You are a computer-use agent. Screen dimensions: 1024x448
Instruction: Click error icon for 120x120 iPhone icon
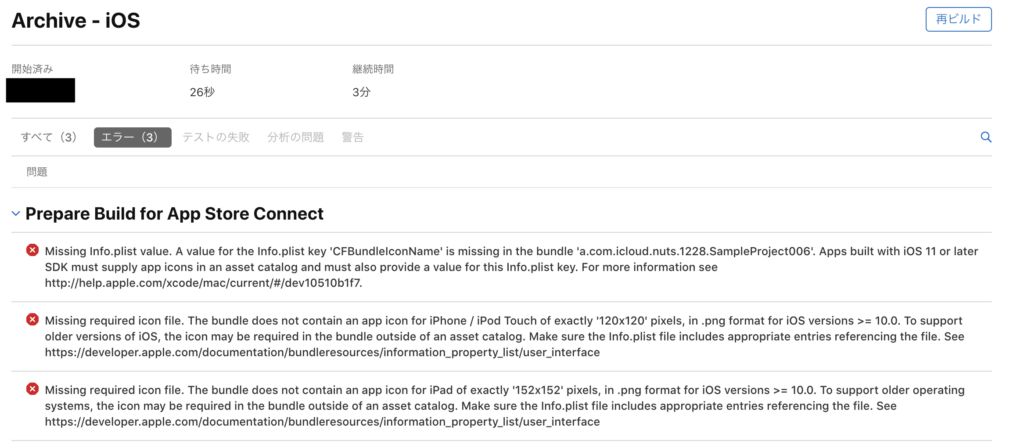pyautogui.click(x=33, y=318)
